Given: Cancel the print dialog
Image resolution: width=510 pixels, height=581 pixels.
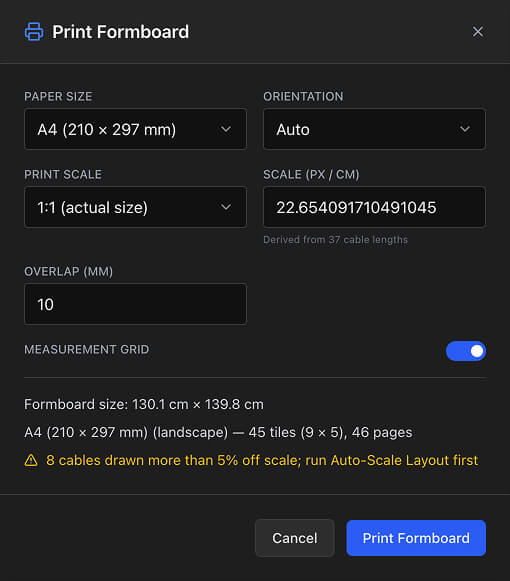Looking at the screenshot, I should coord(295,538).
